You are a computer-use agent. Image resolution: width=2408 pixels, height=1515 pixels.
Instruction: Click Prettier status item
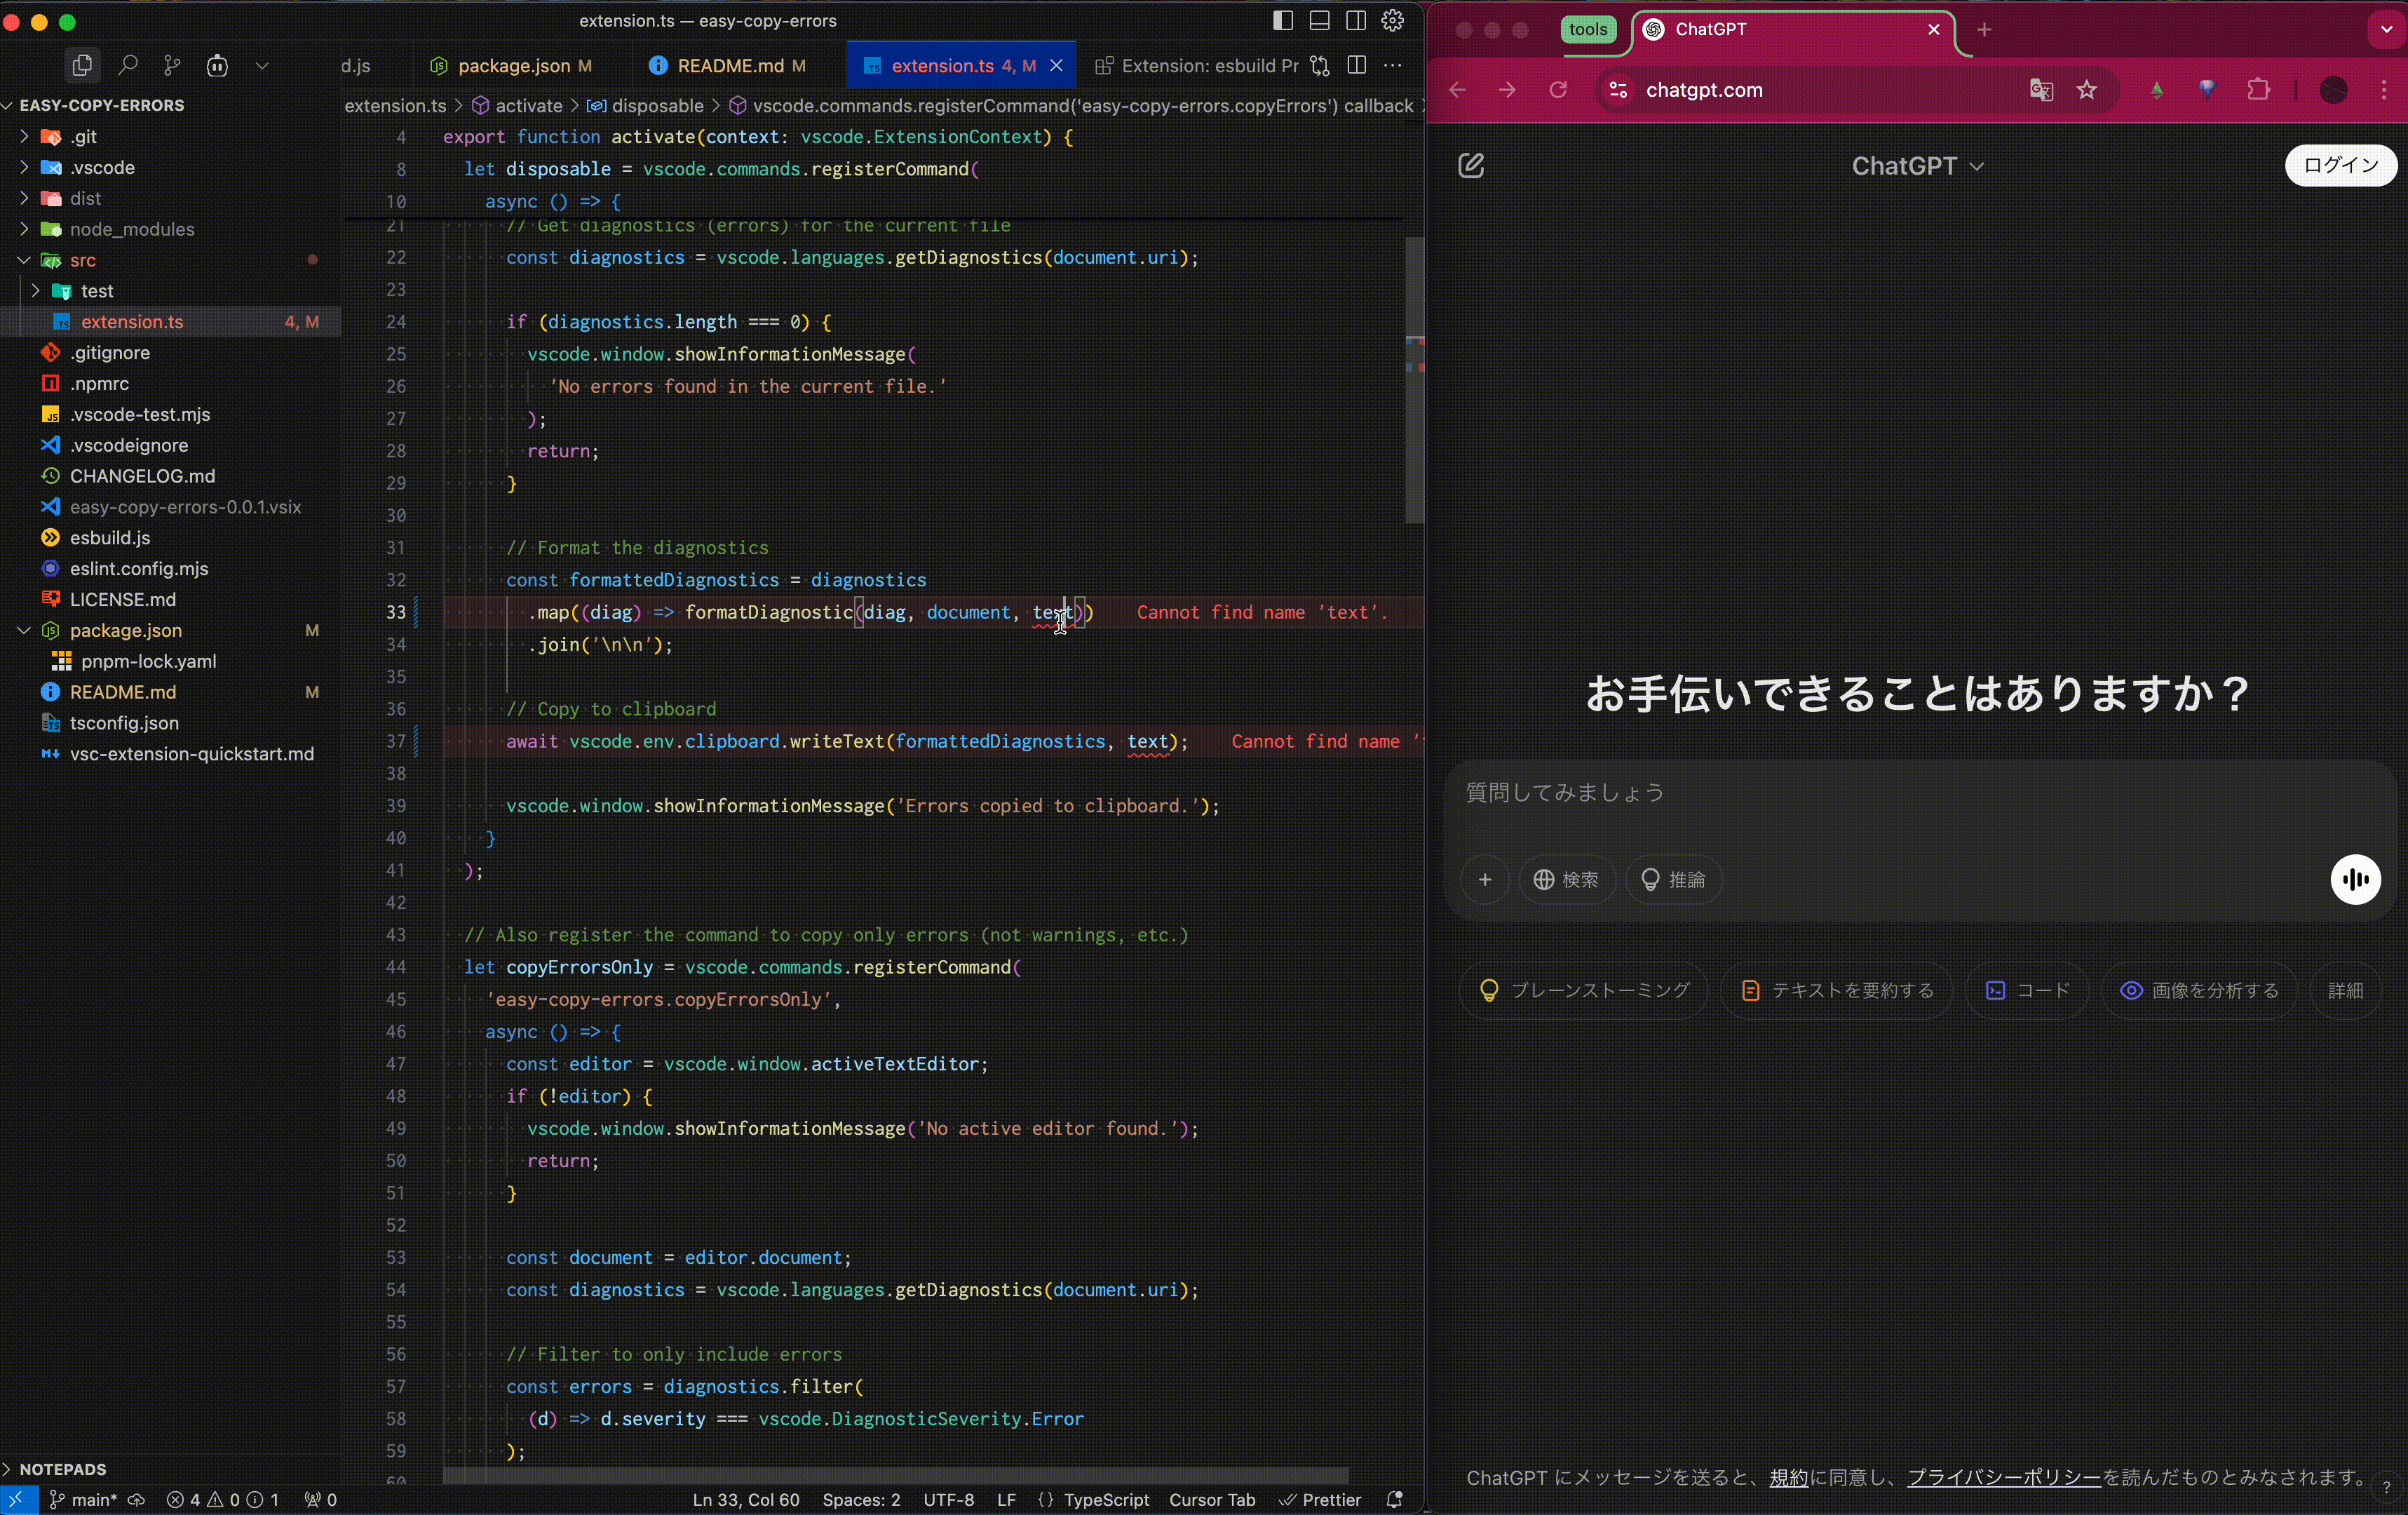pos(1320,1499)
